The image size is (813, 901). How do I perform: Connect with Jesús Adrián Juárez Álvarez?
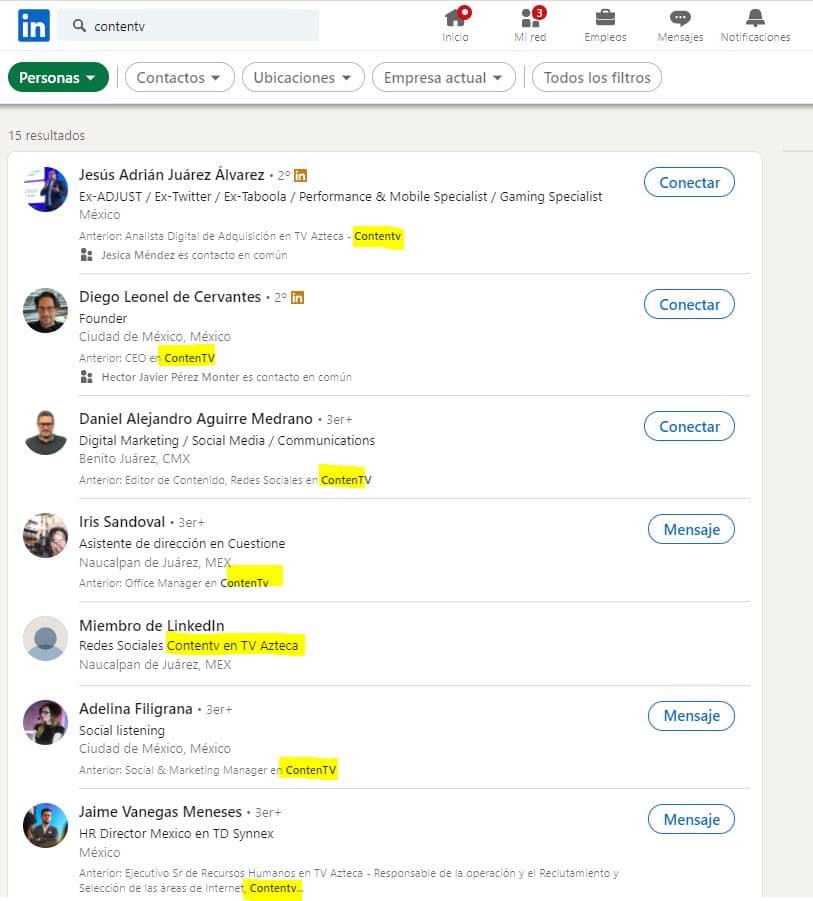689,182
